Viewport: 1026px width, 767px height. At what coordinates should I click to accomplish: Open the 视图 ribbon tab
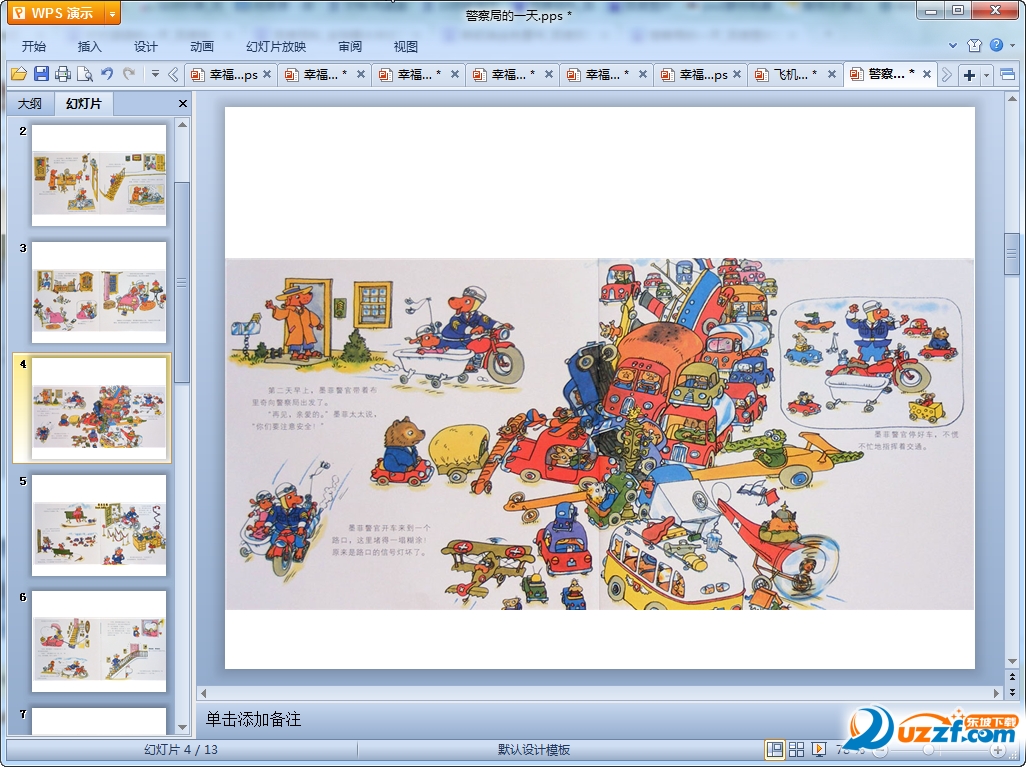[x=406, y=46]
